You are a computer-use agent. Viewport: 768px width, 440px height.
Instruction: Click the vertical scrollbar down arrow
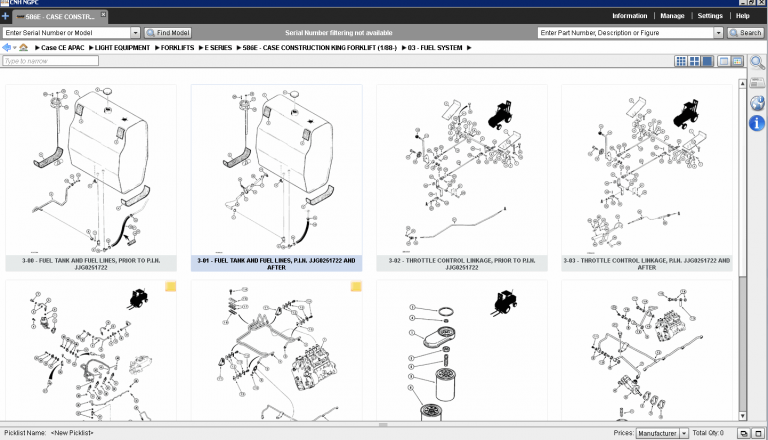tap(742, 415)
